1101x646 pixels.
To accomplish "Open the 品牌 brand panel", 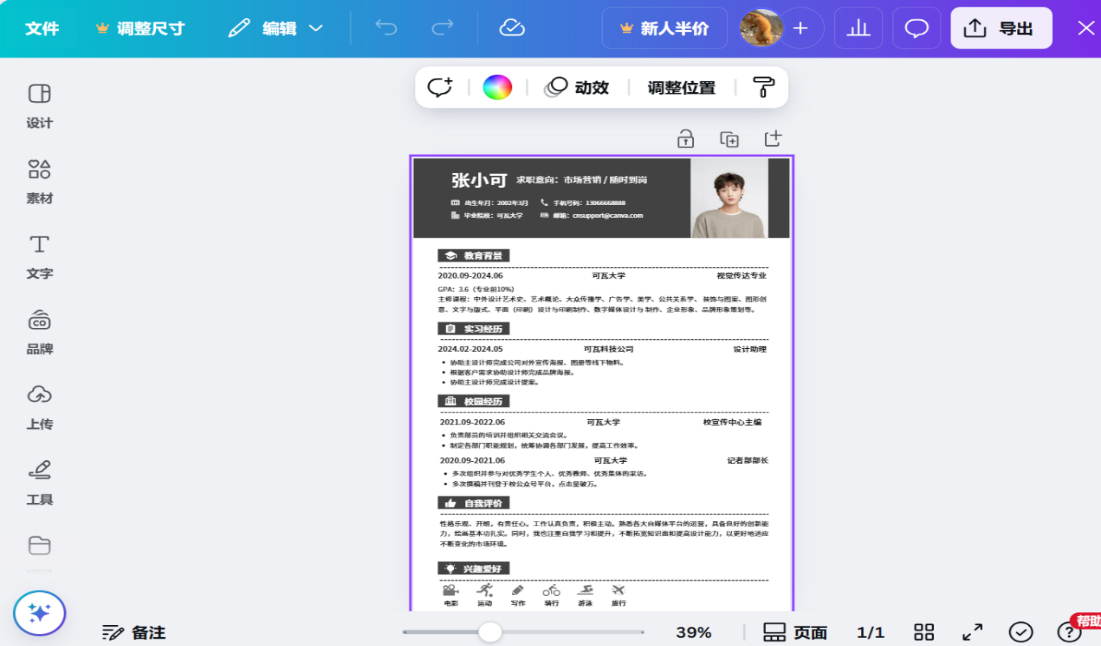I will click(x=39, y=332).
